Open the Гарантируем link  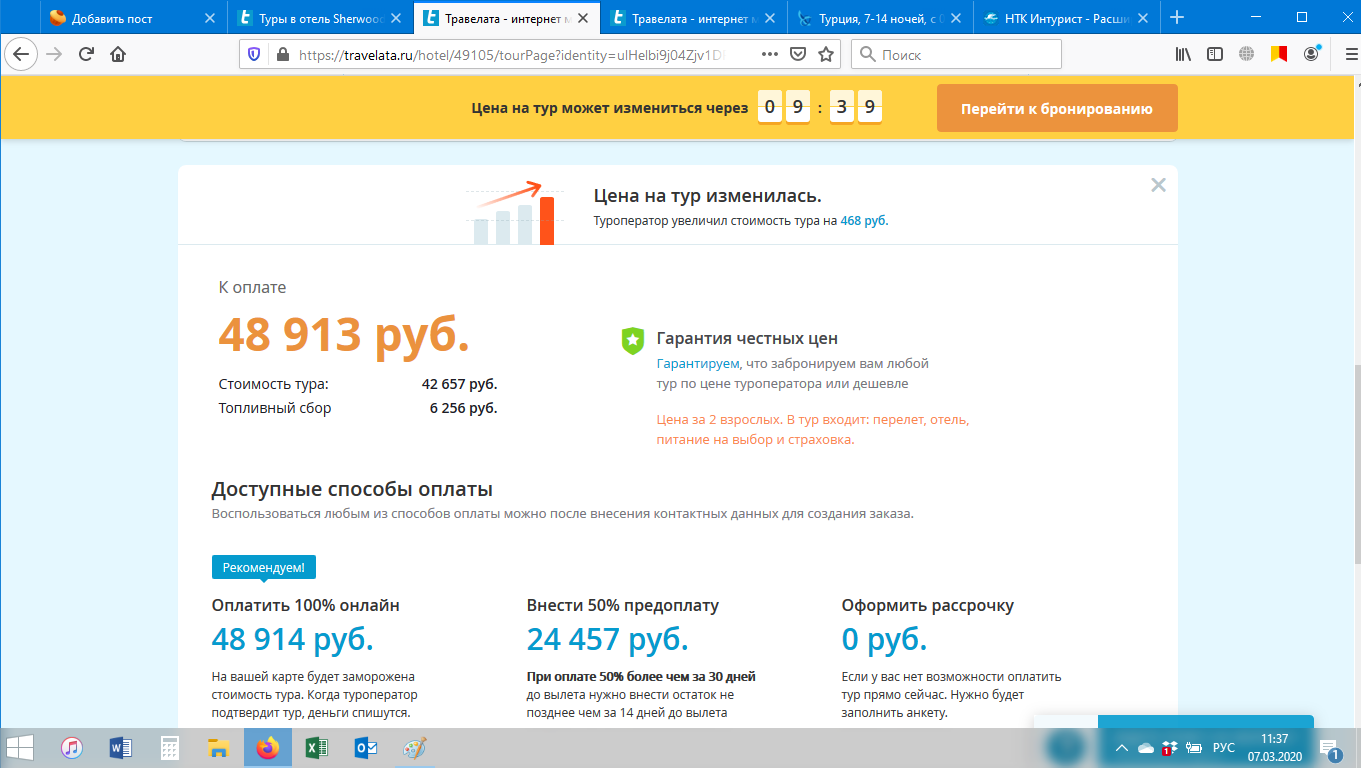click(x=698, y=364)
